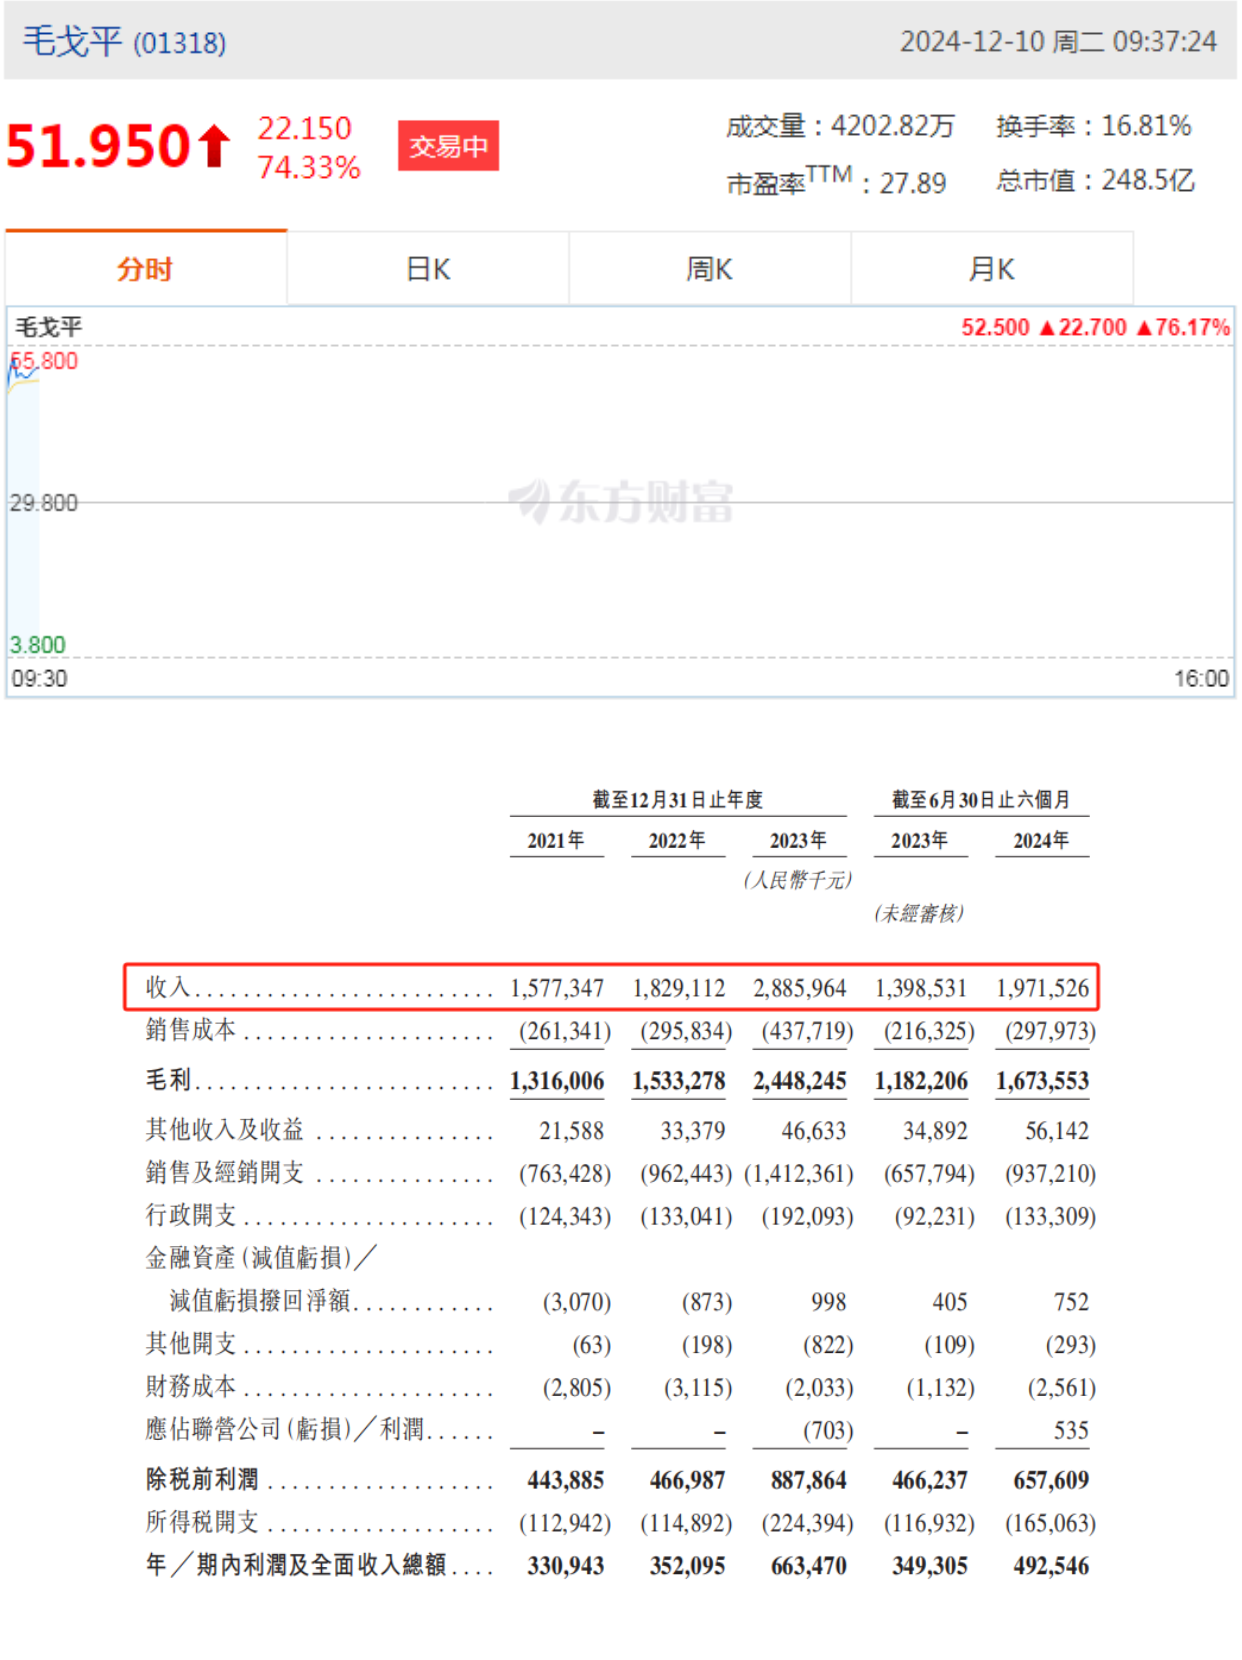
Task: Click the 財務成本 row label
Action: (x=191, y=1387)
